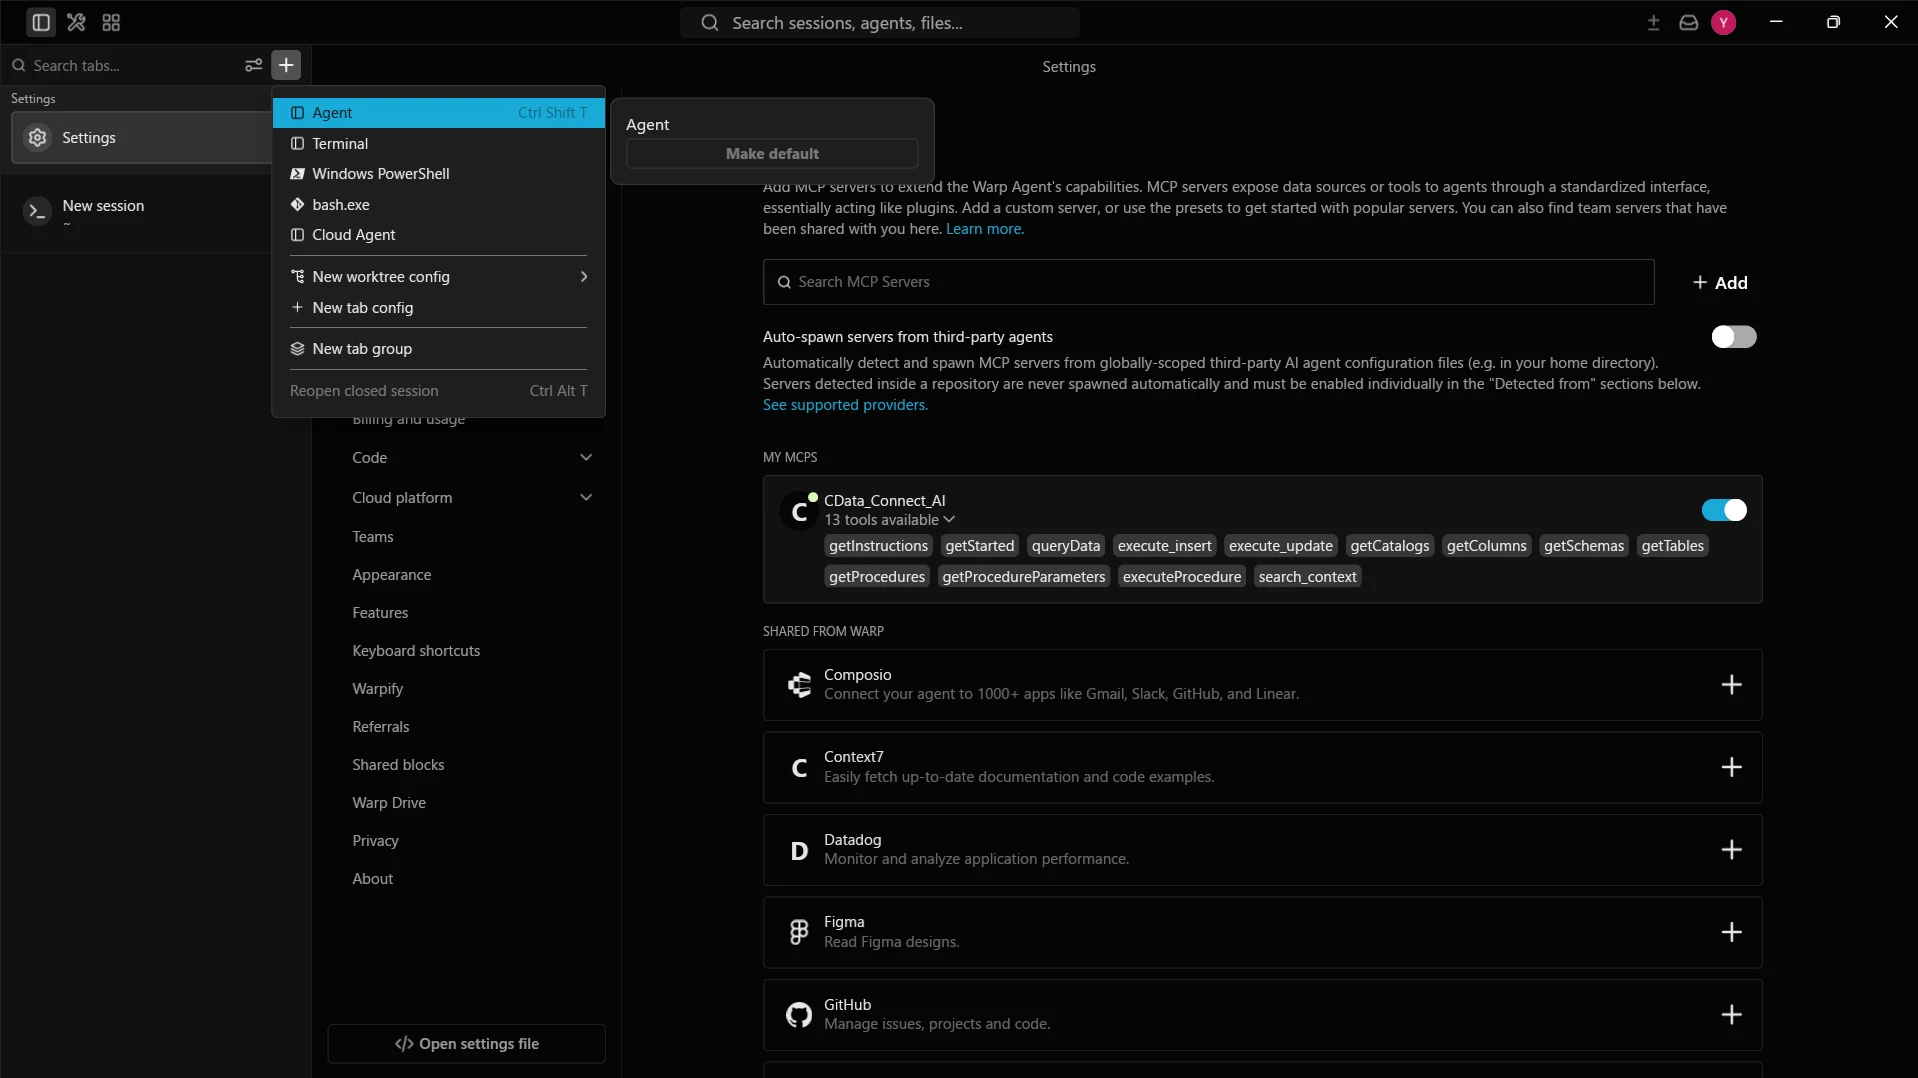Enable auto-spawn servers from third-party agents
Image resolution: width=1918 pixels, height=1078 pixels.
1733,337
